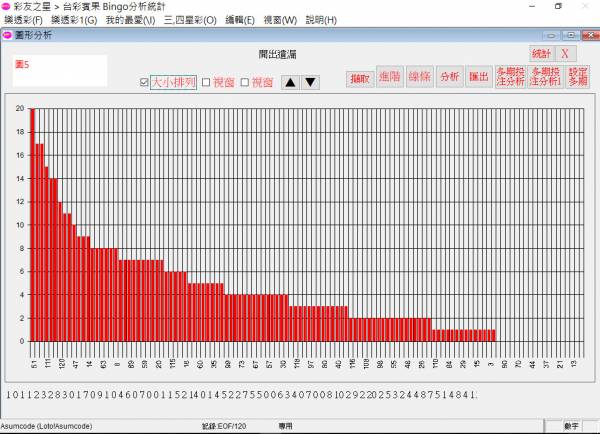Open the 說明(H) menu
The image size is (600, 434).
[x=321, y=20]
